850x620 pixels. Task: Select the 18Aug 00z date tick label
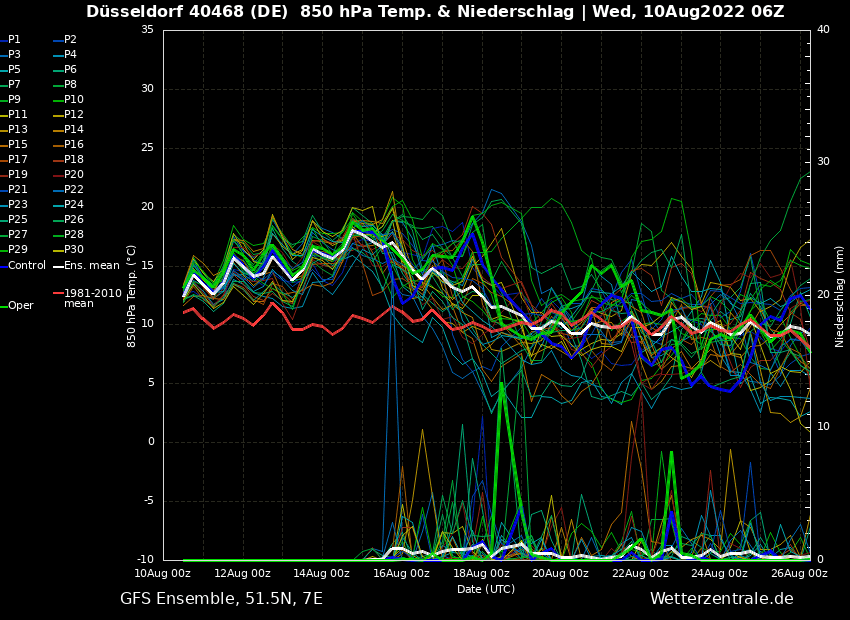(x=481, y=574)
